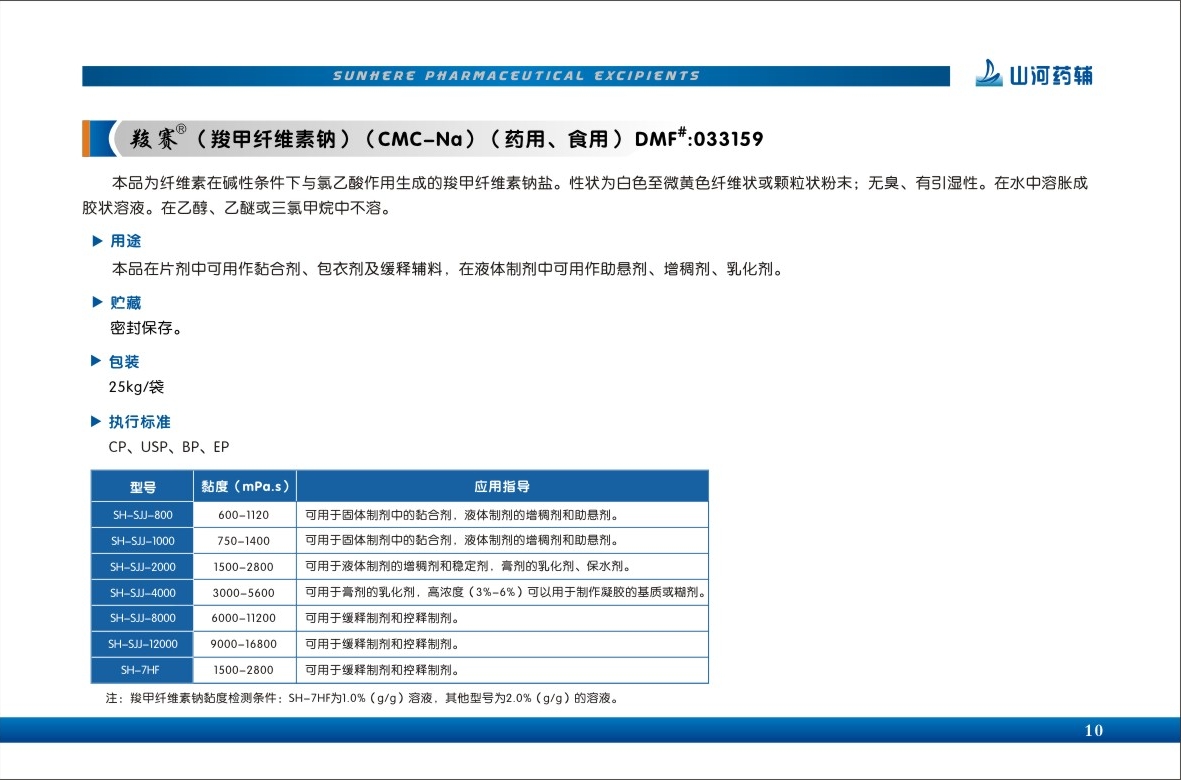The image size is (1181, 780).
Task: Select the SH-7HF model cell
Action: tap(142, 670)
